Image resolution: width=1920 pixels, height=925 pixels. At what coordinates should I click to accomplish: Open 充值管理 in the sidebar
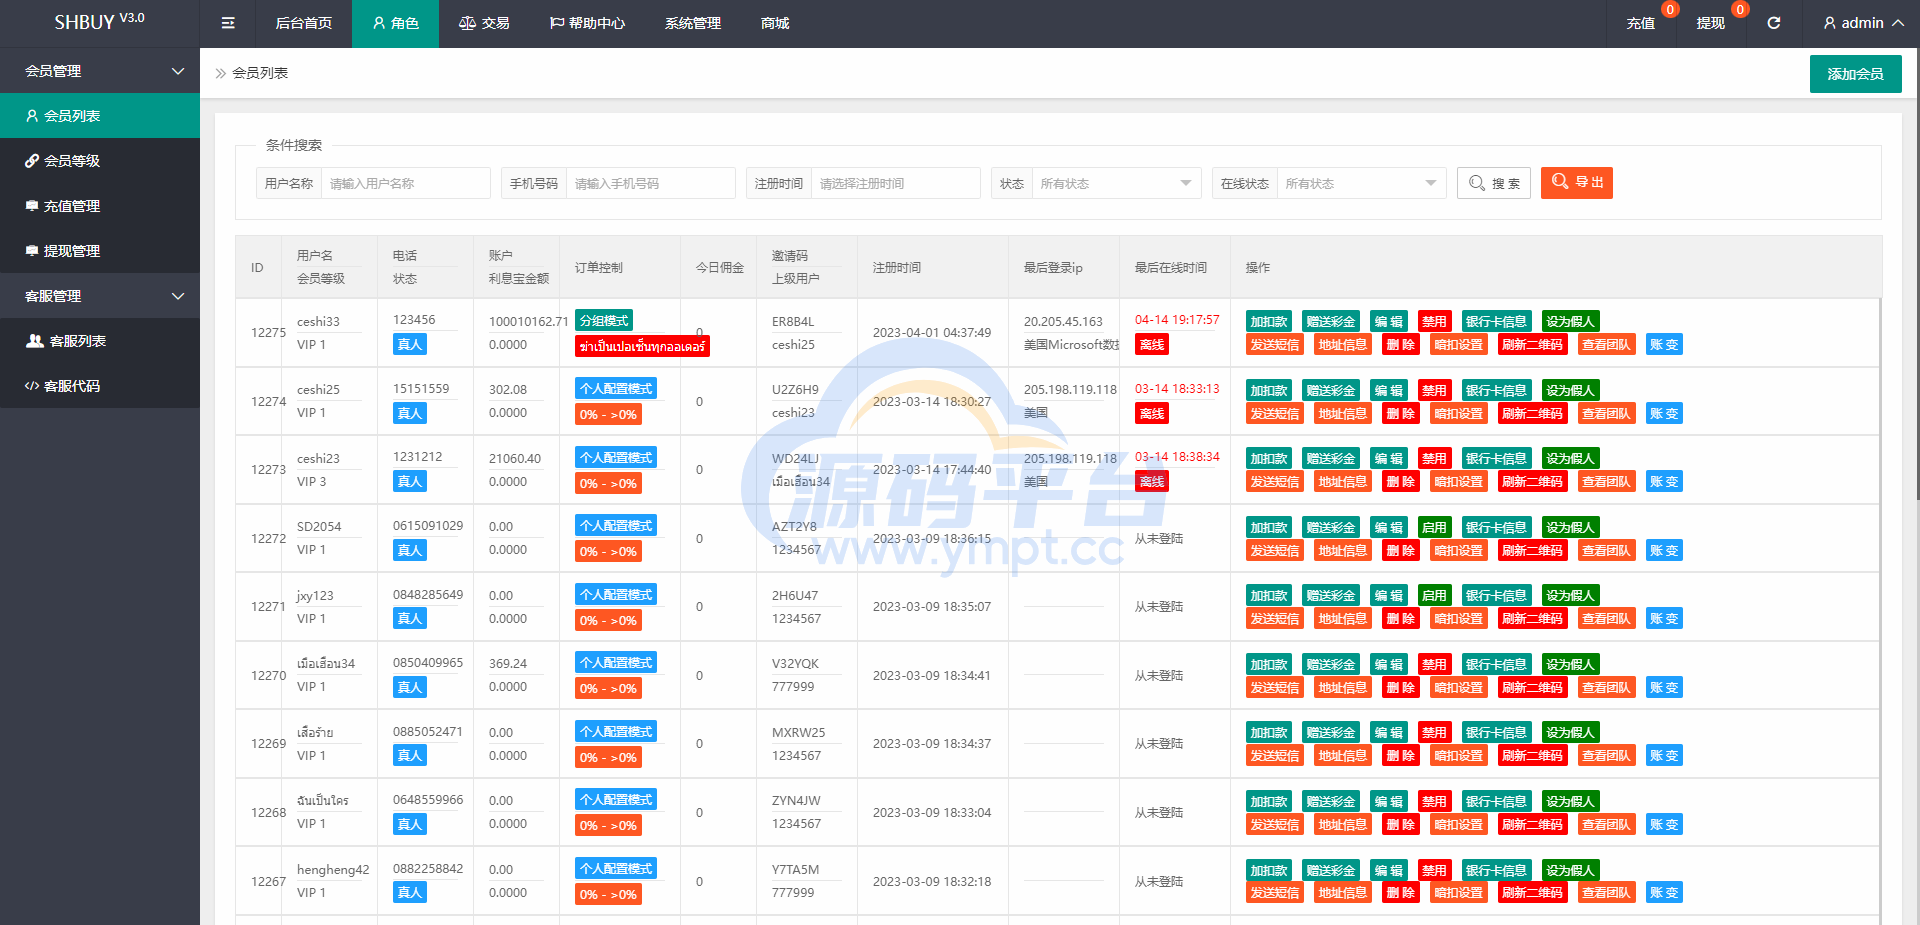100,206
